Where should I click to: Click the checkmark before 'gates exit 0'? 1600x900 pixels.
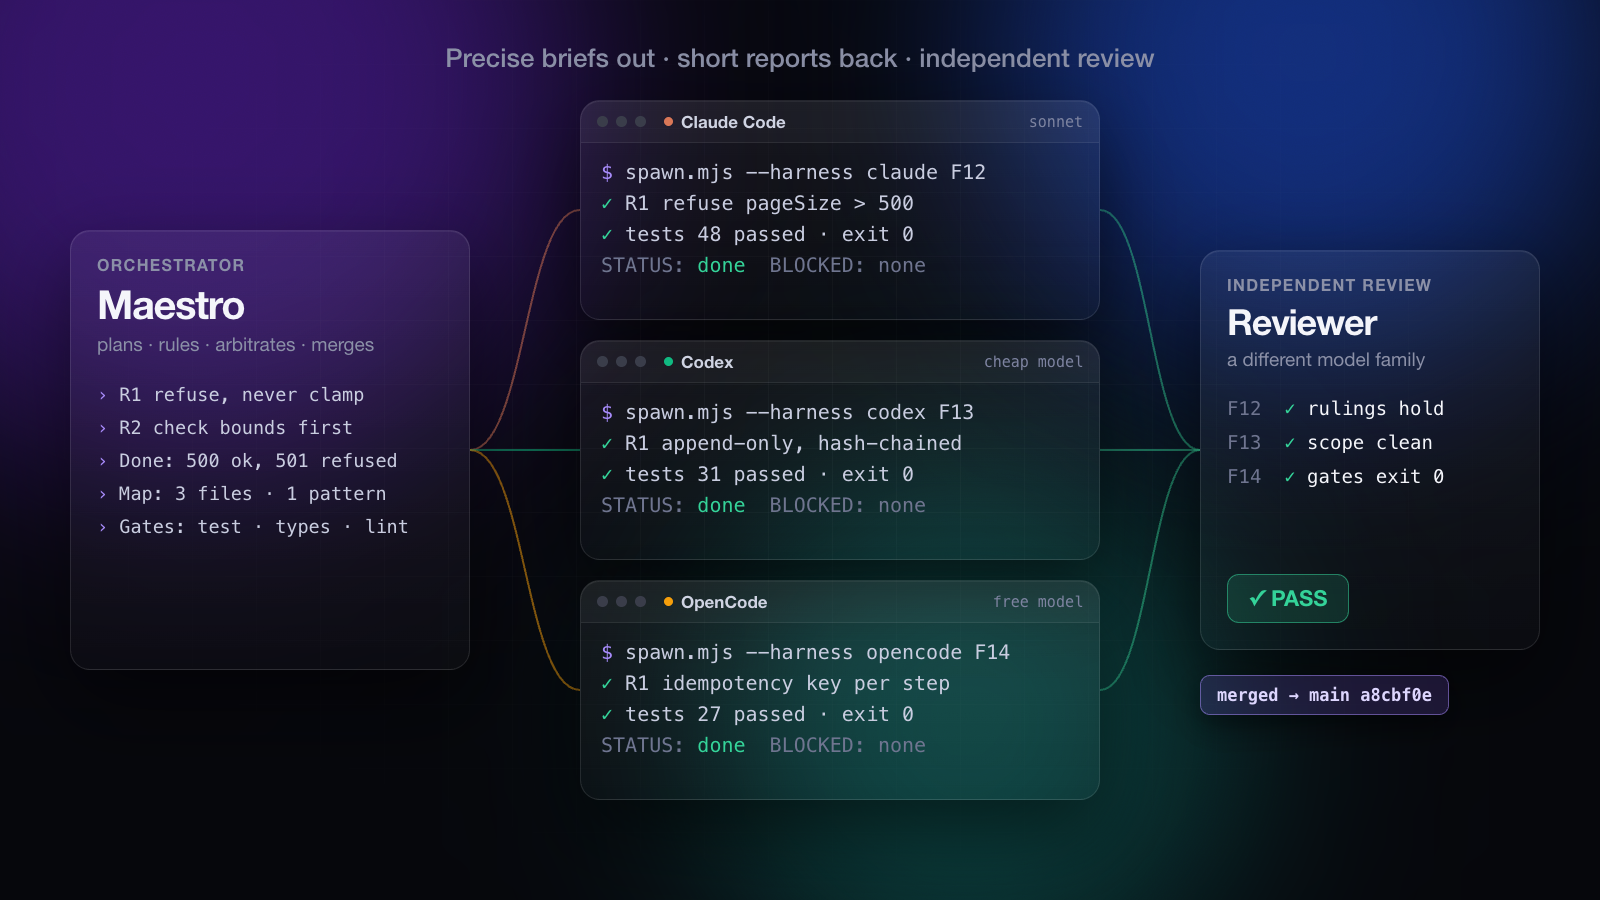1290,477
